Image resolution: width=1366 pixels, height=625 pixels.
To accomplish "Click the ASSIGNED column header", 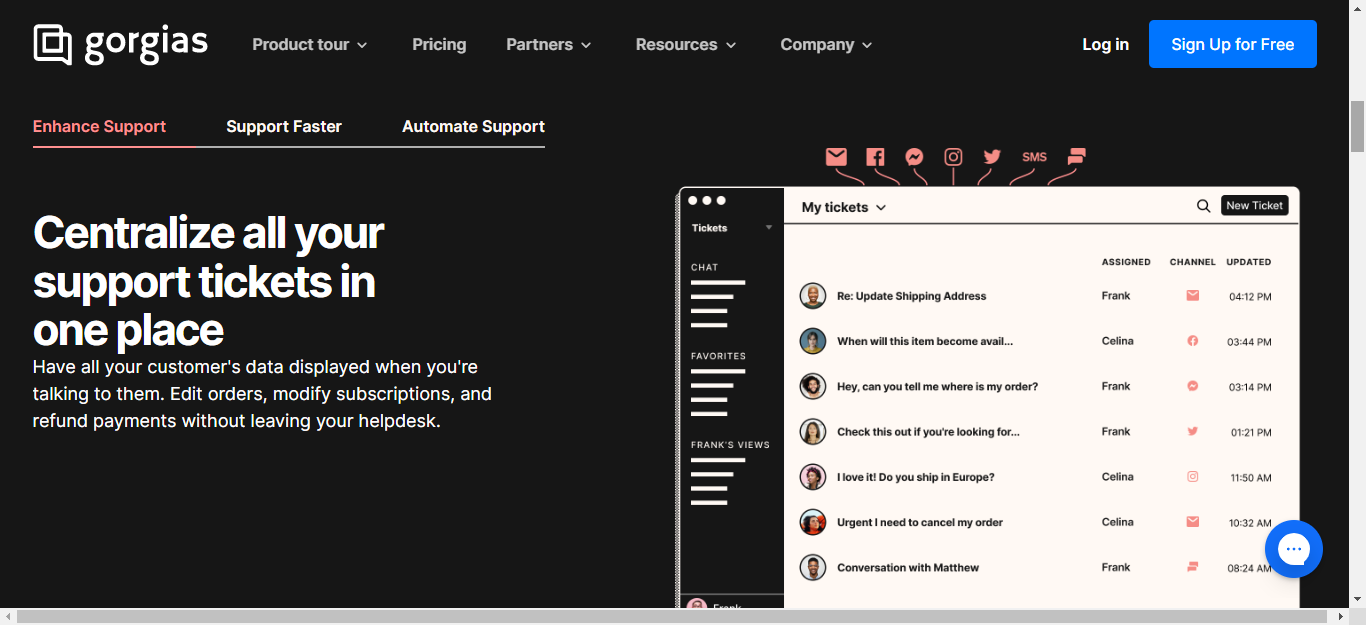I will [x=1126, y=262].
